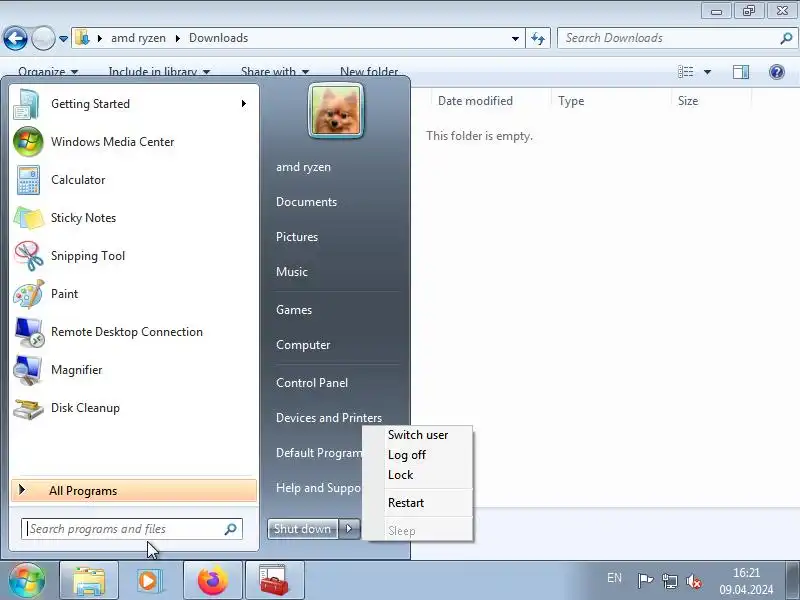Open amd ryzen personal folder link
Image resolution: width=800 pixels, height=600 pixels.
[x=304, y=167]
